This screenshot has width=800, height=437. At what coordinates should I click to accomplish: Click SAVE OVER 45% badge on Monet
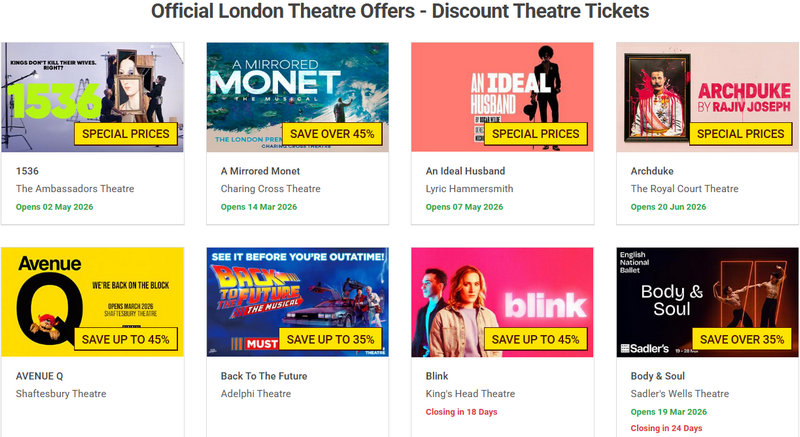[330, 134]
